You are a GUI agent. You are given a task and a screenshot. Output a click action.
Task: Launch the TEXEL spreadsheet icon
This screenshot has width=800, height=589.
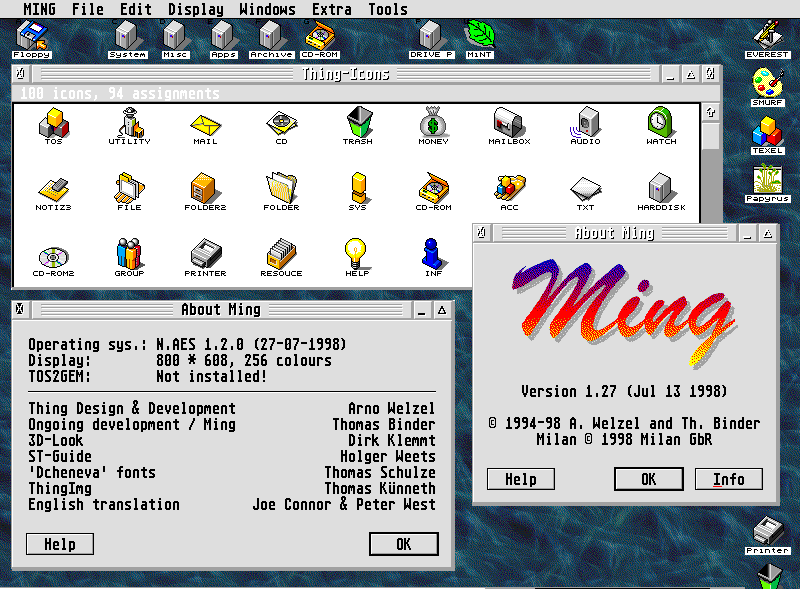[767, 136]
